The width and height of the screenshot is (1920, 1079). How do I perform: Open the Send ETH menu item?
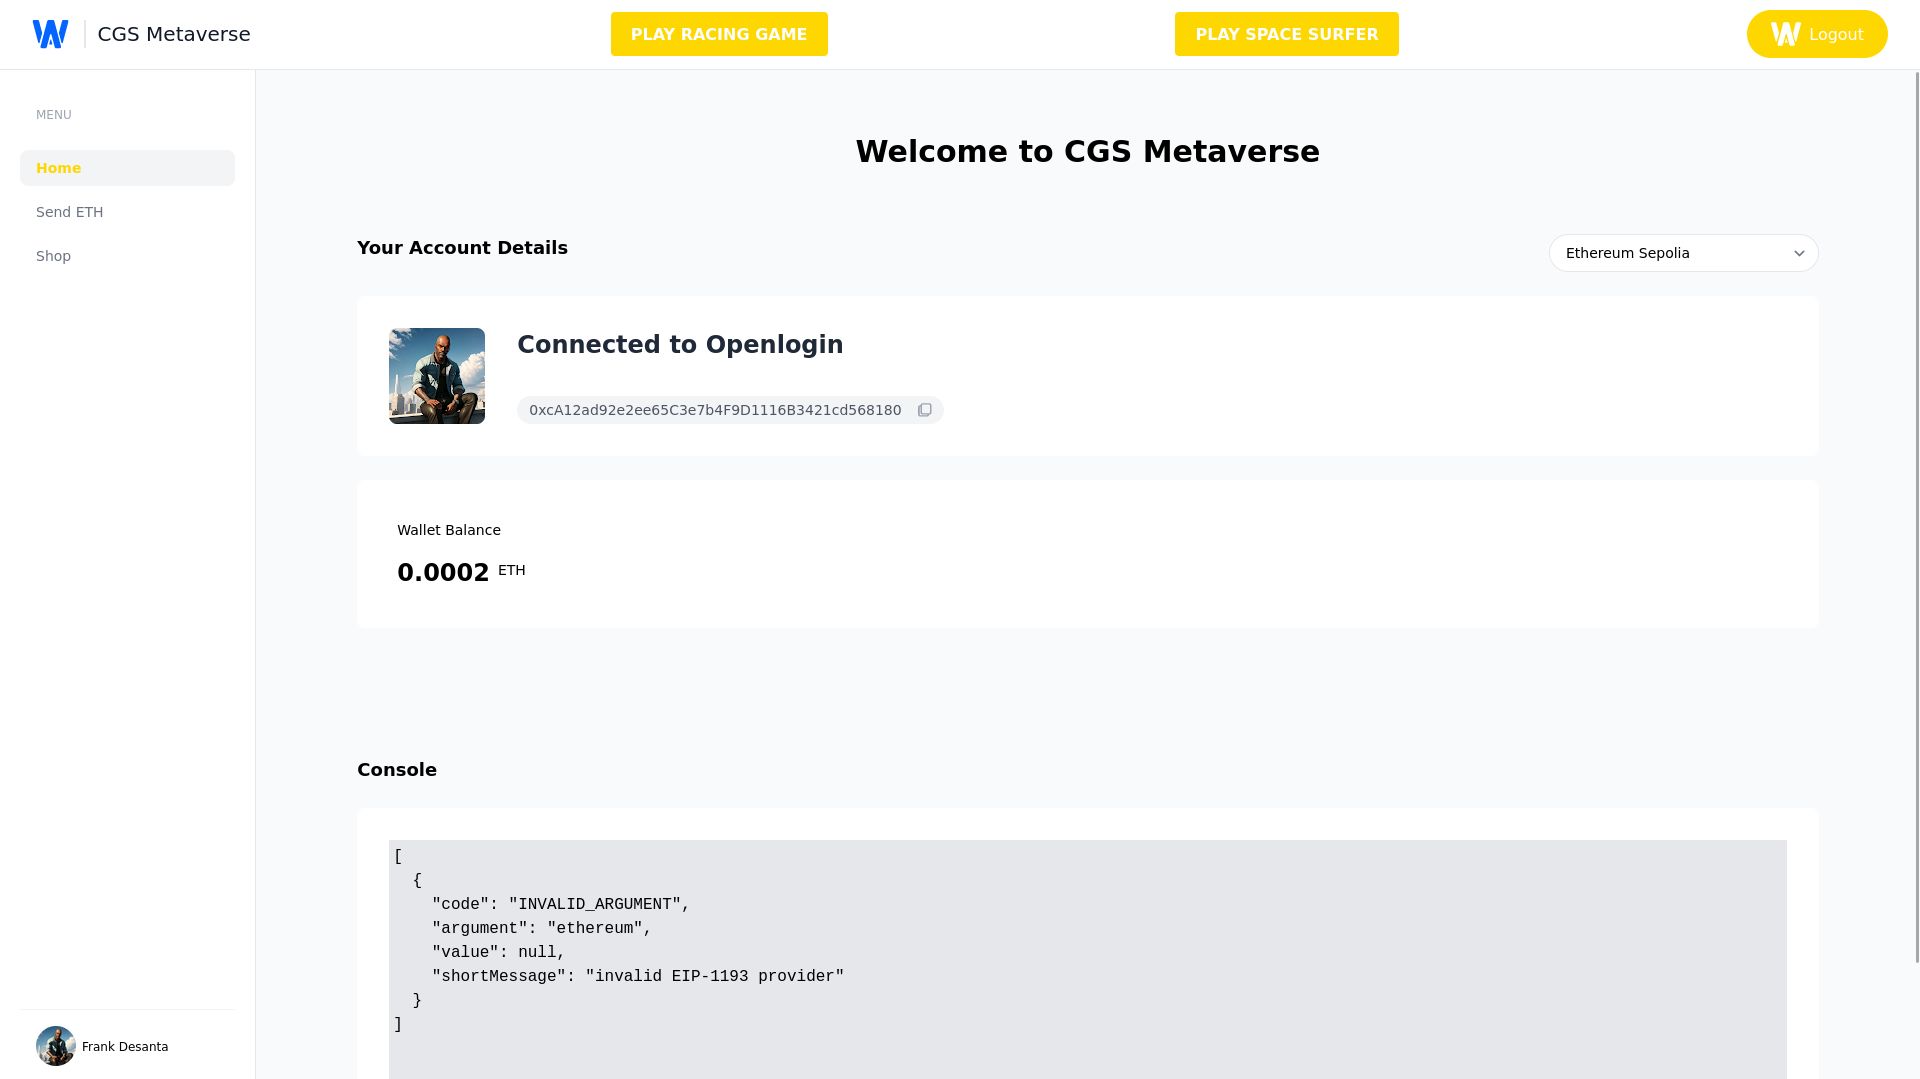(127, 212)
